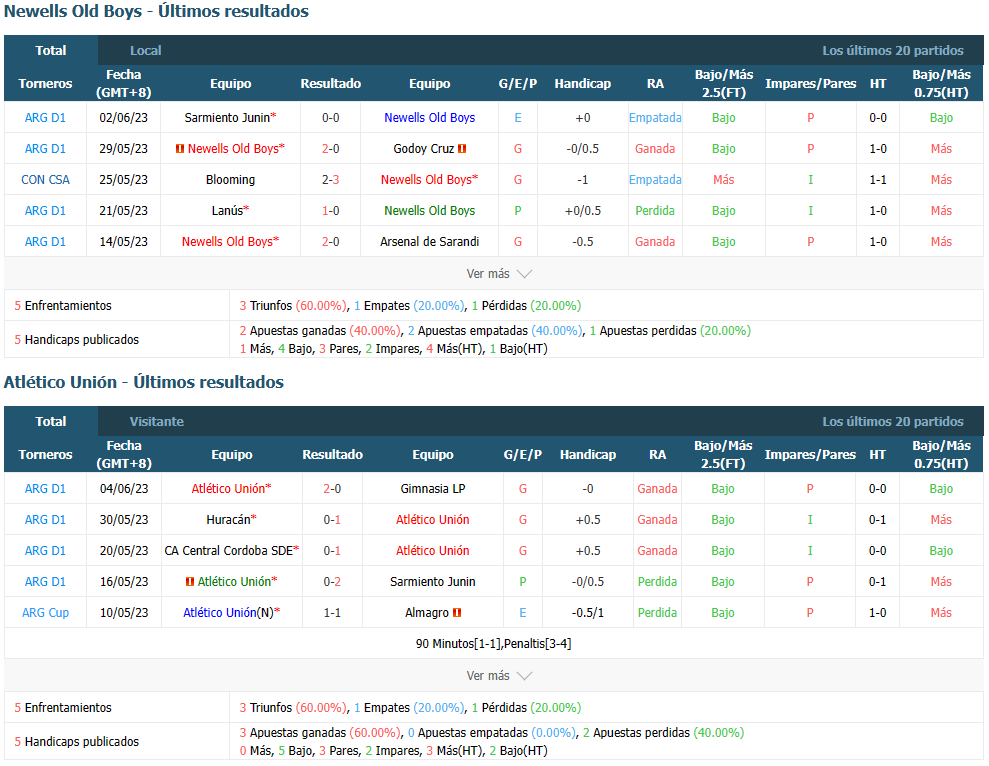This screenshot has width=989, height=766.
Task: Select the Total tab in the Newells table
Action: tap(50, 50)
